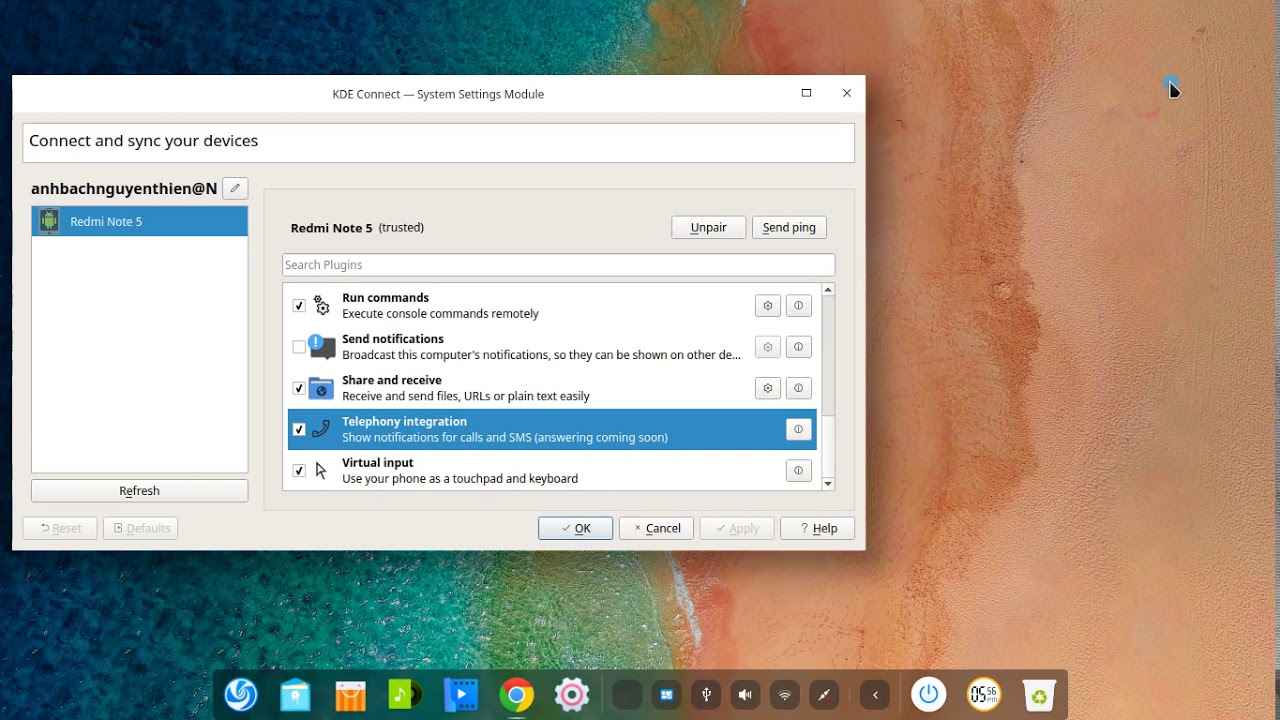Show info about Telephony integration plugin
The width and height of the screenshot is (1280, 720).
(798, 429)
